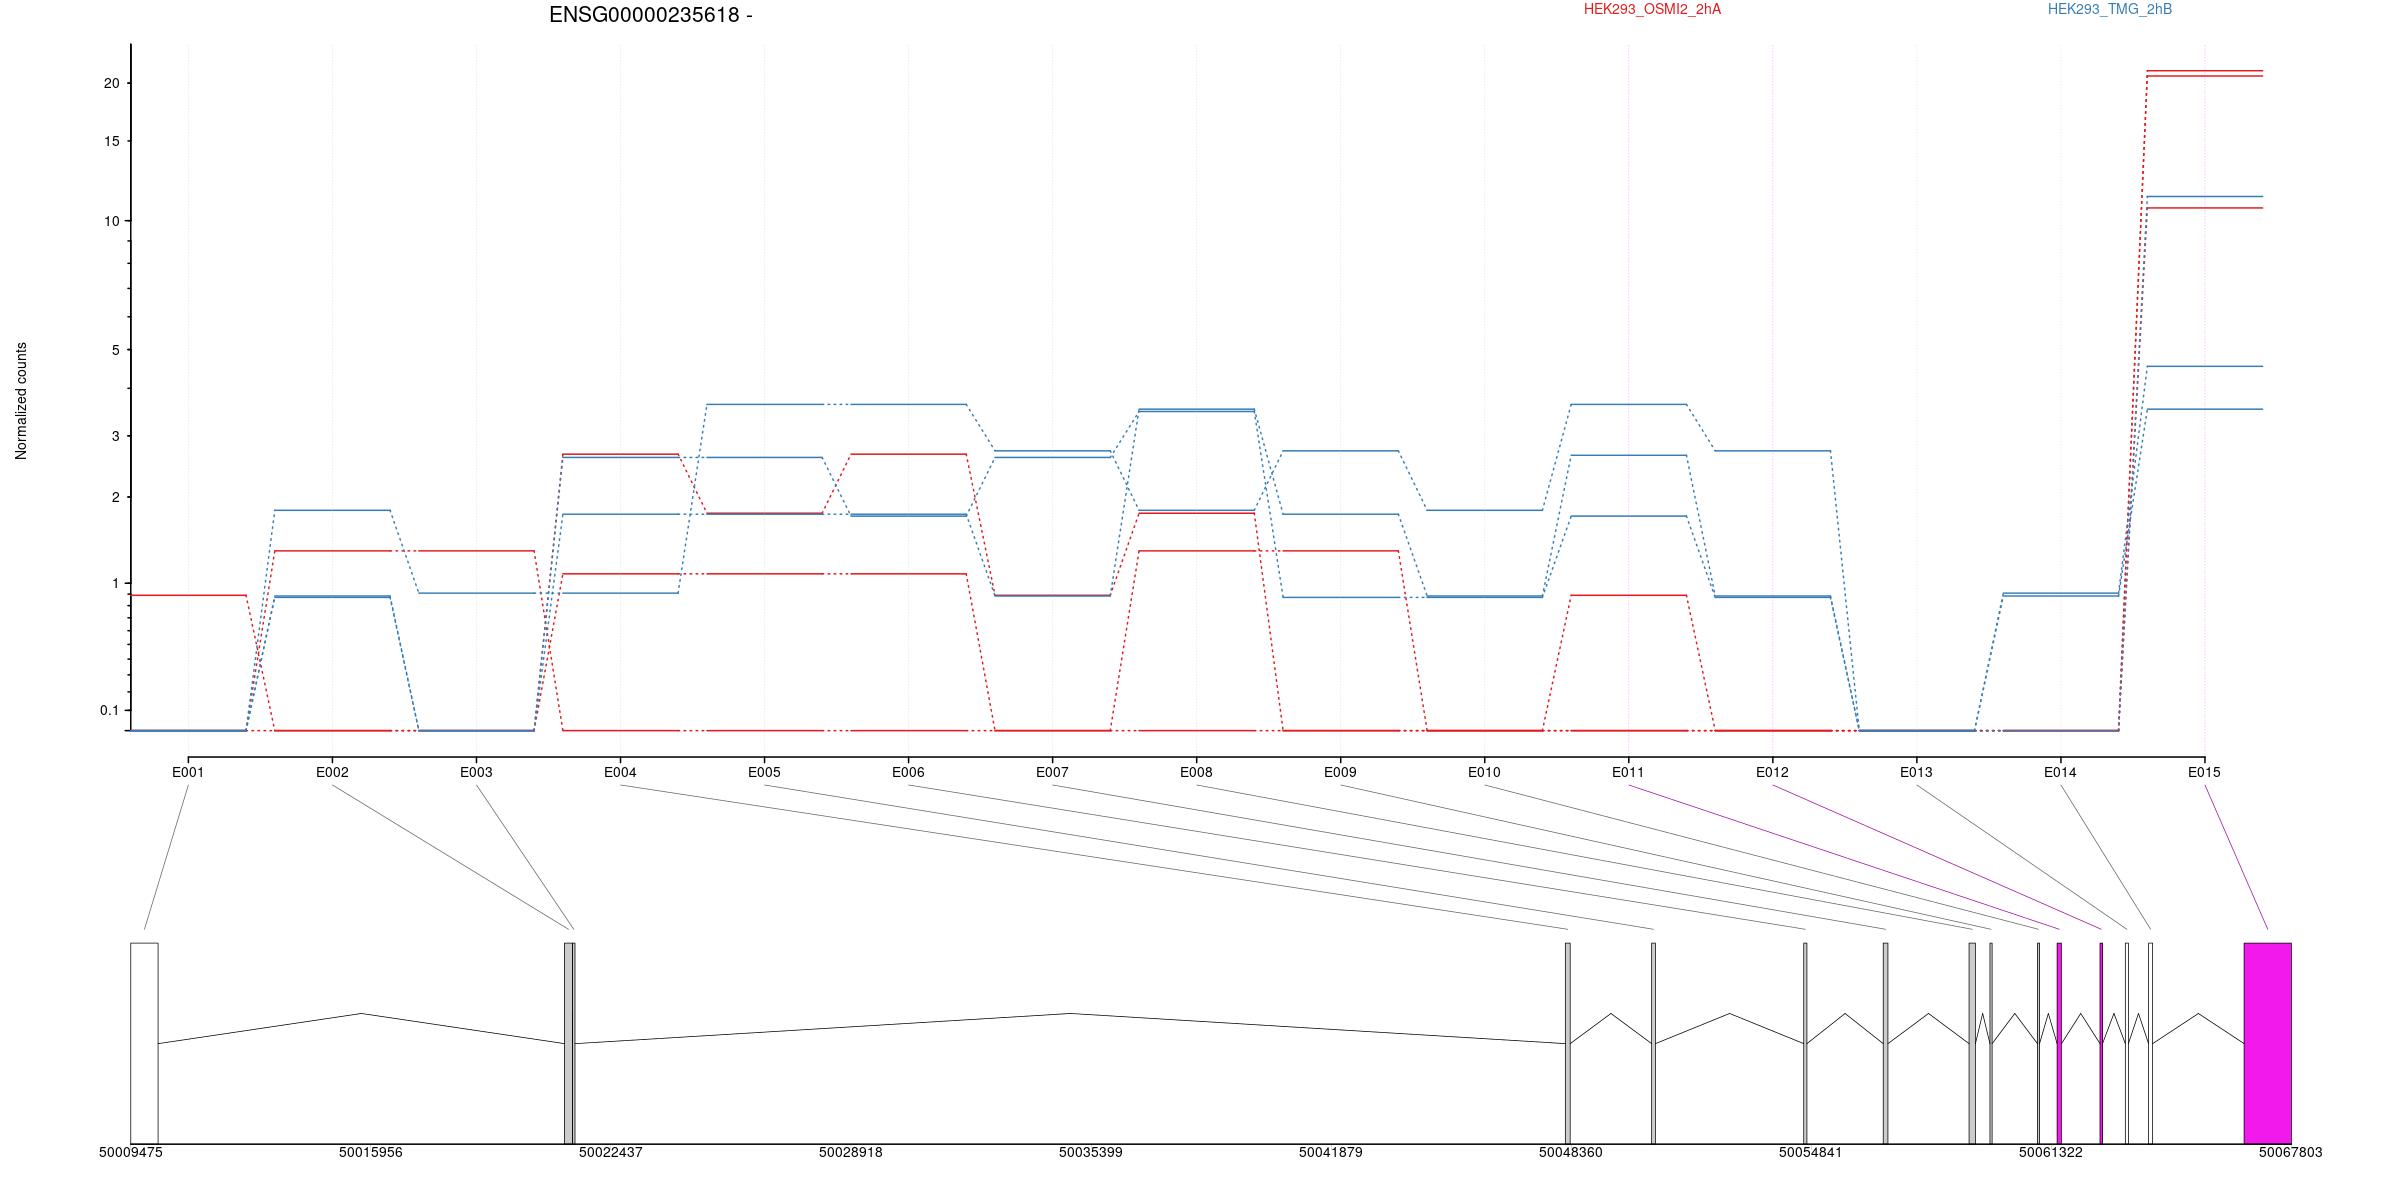Click genomic coordinate 50028918
The height and width of the screenshot is (1200, 2400).
pyautogui.click(x=850, y=1152)
